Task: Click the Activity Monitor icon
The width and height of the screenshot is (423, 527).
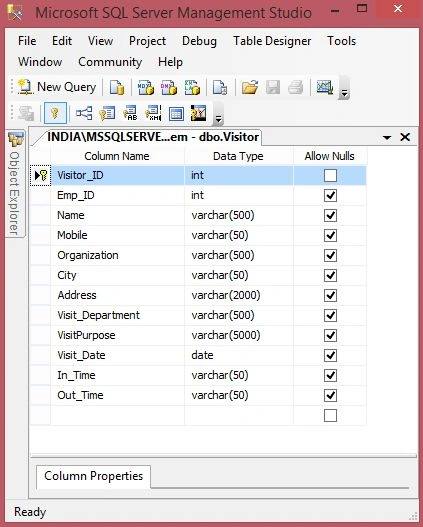Action: 325,87
